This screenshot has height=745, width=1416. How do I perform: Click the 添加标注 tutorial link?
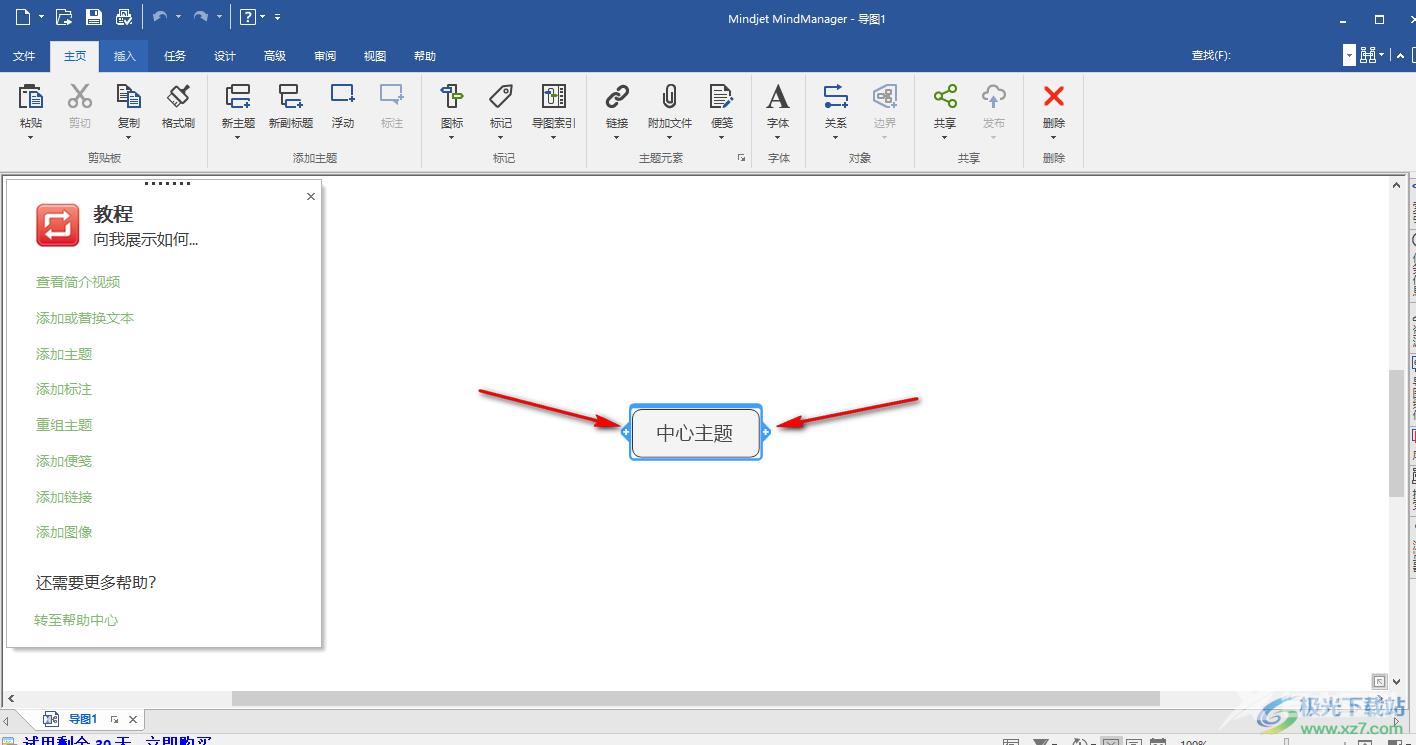(x=64, y=389)
